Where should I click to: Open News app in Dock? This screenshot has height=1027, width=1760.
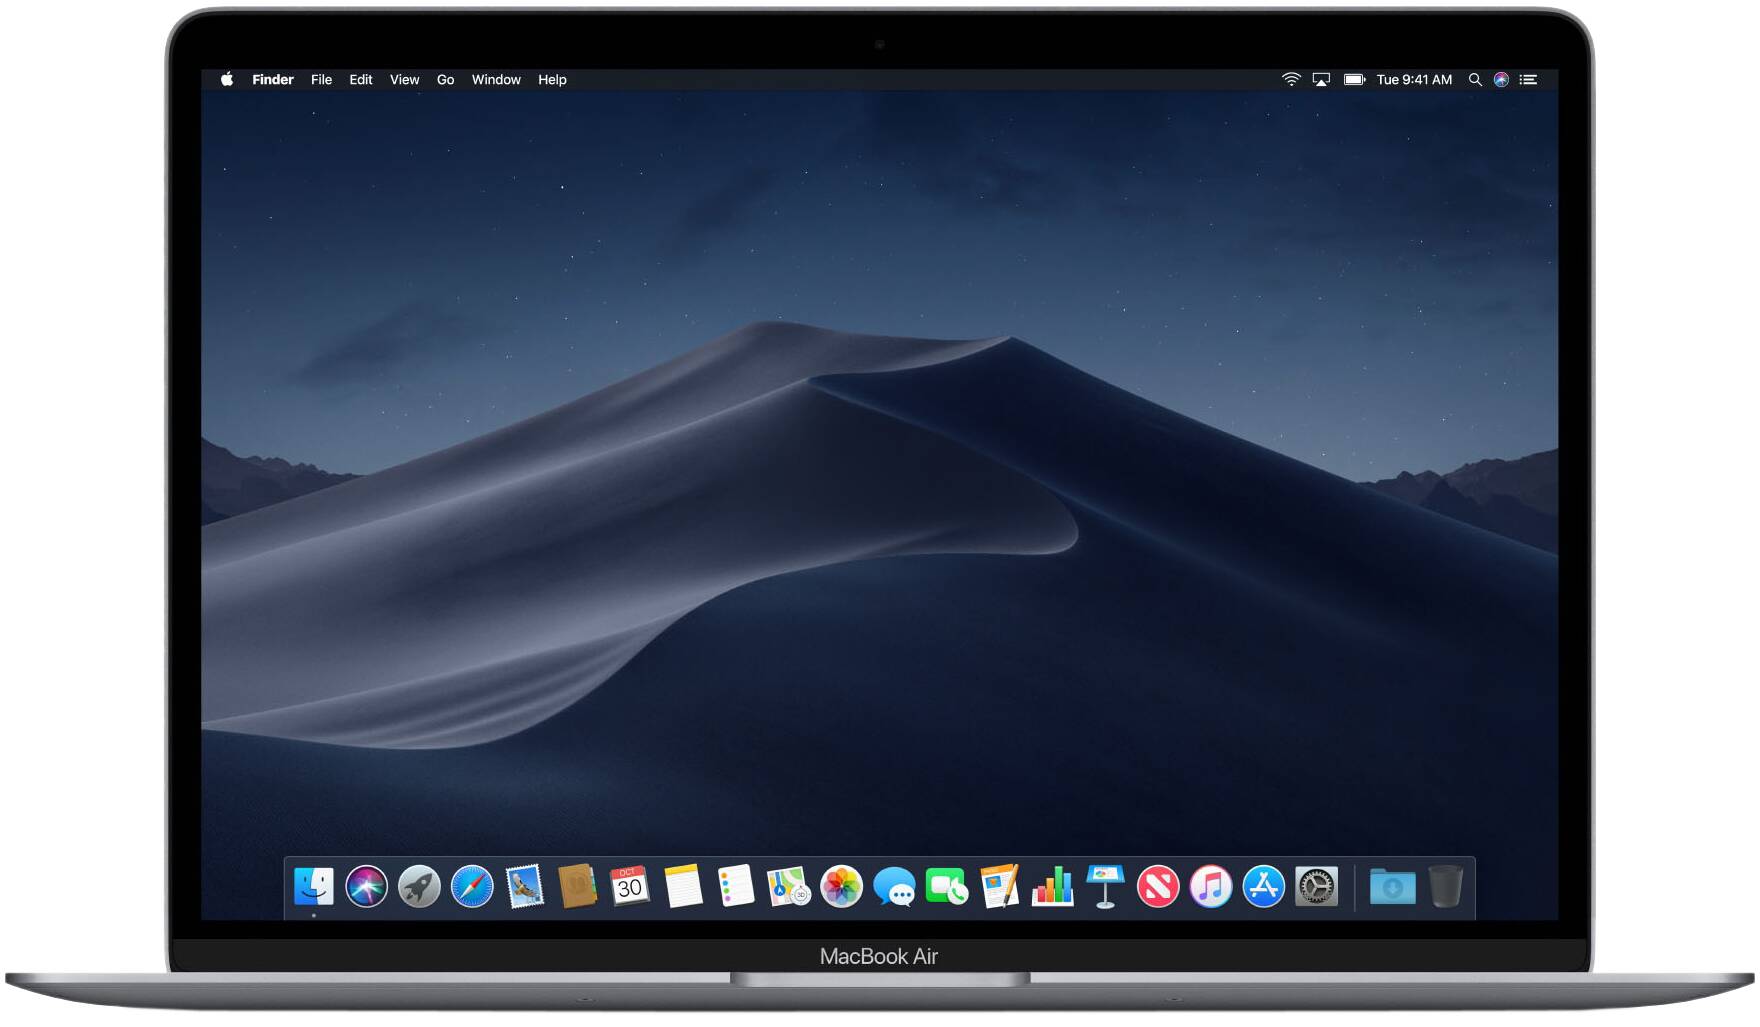[1158, 887]
